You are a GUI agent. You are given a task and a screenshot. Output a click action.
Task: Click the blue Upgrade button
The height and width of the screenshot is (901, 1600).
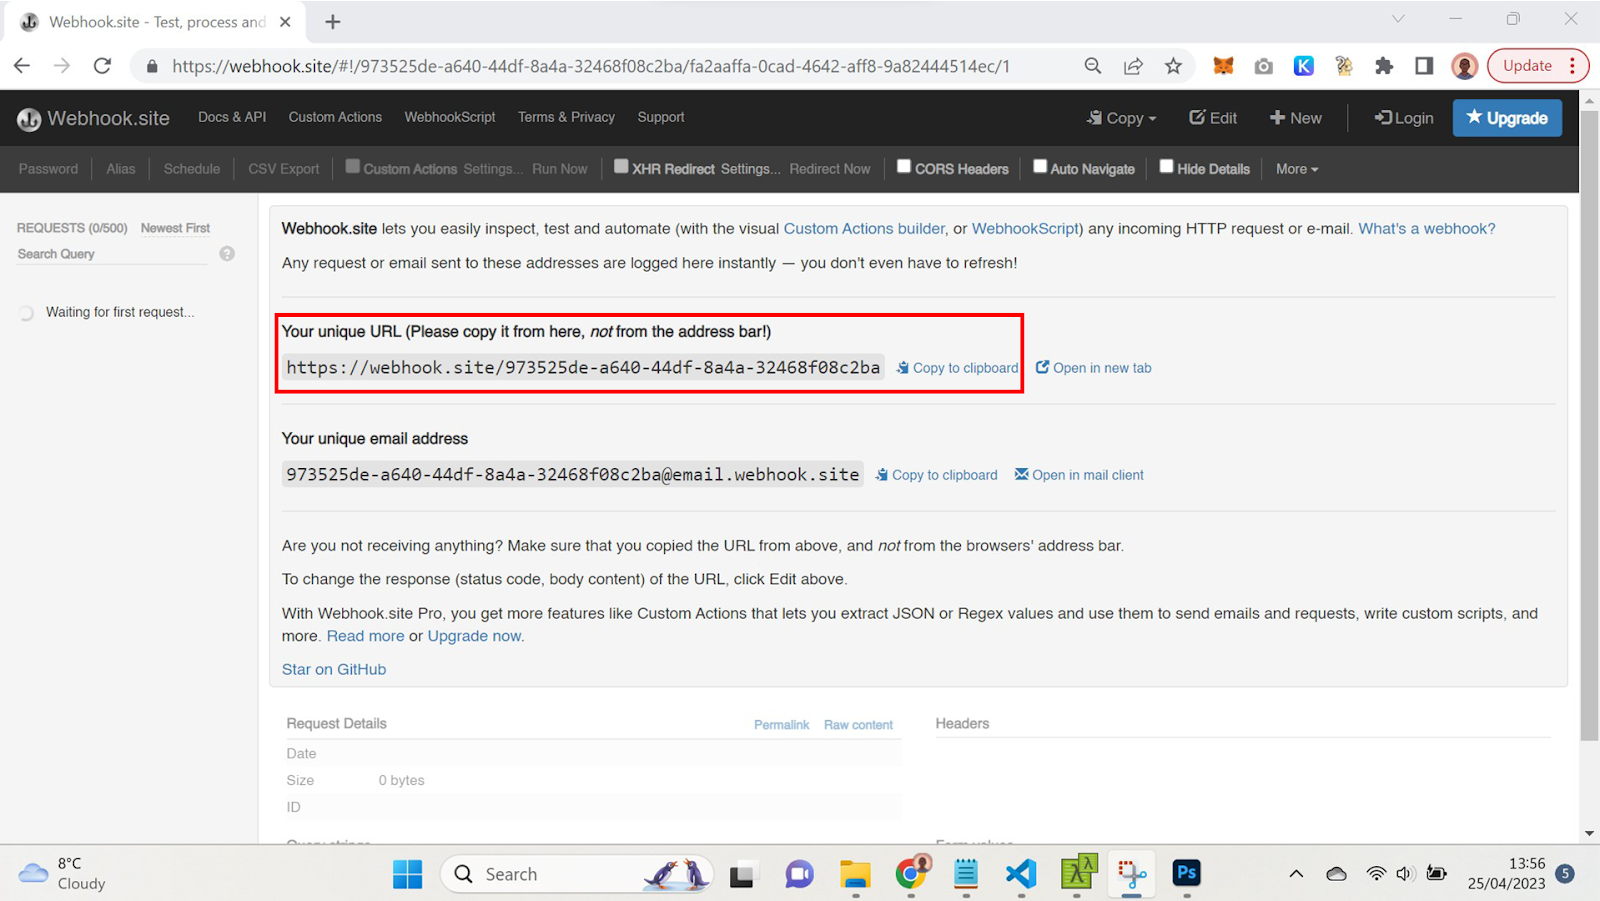[1507, 118]
